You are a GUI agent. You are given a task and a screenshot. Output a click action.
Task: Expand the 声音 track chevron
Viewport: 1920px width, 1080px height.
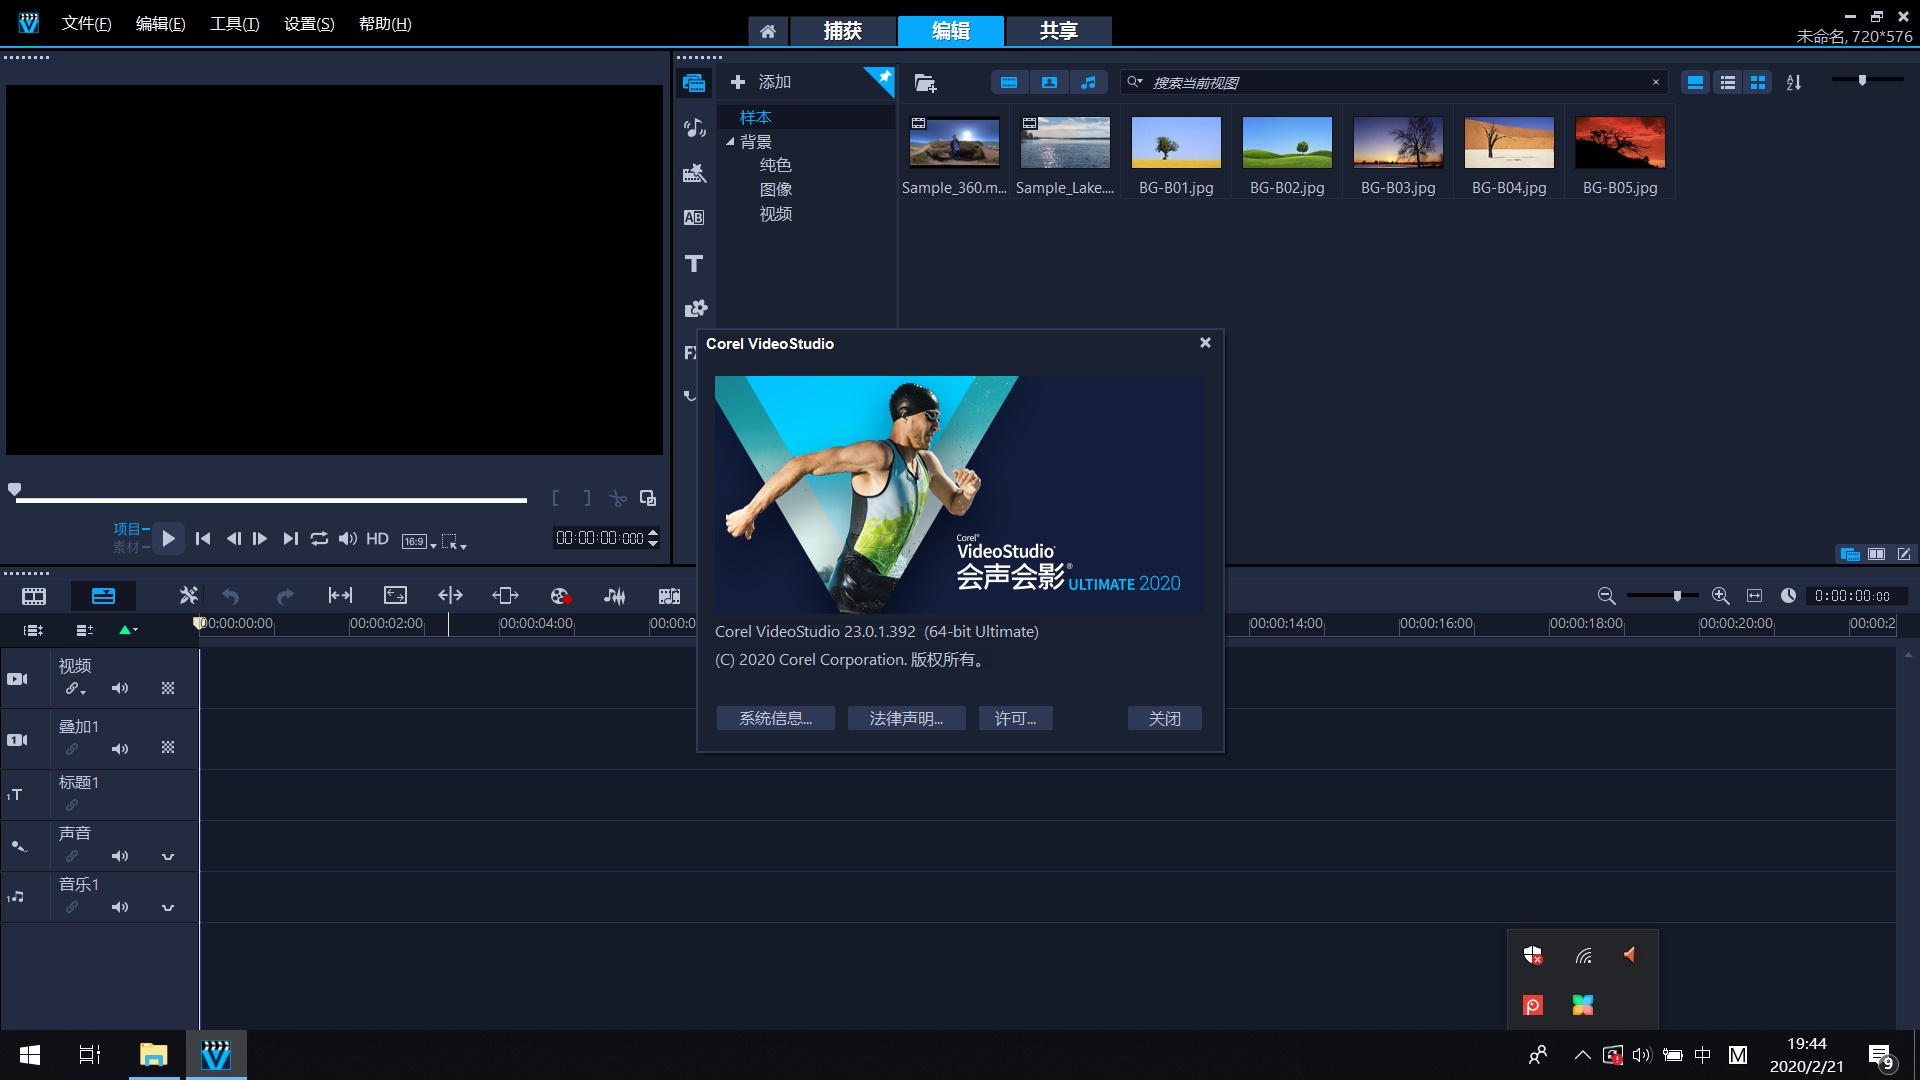(168, 856)
